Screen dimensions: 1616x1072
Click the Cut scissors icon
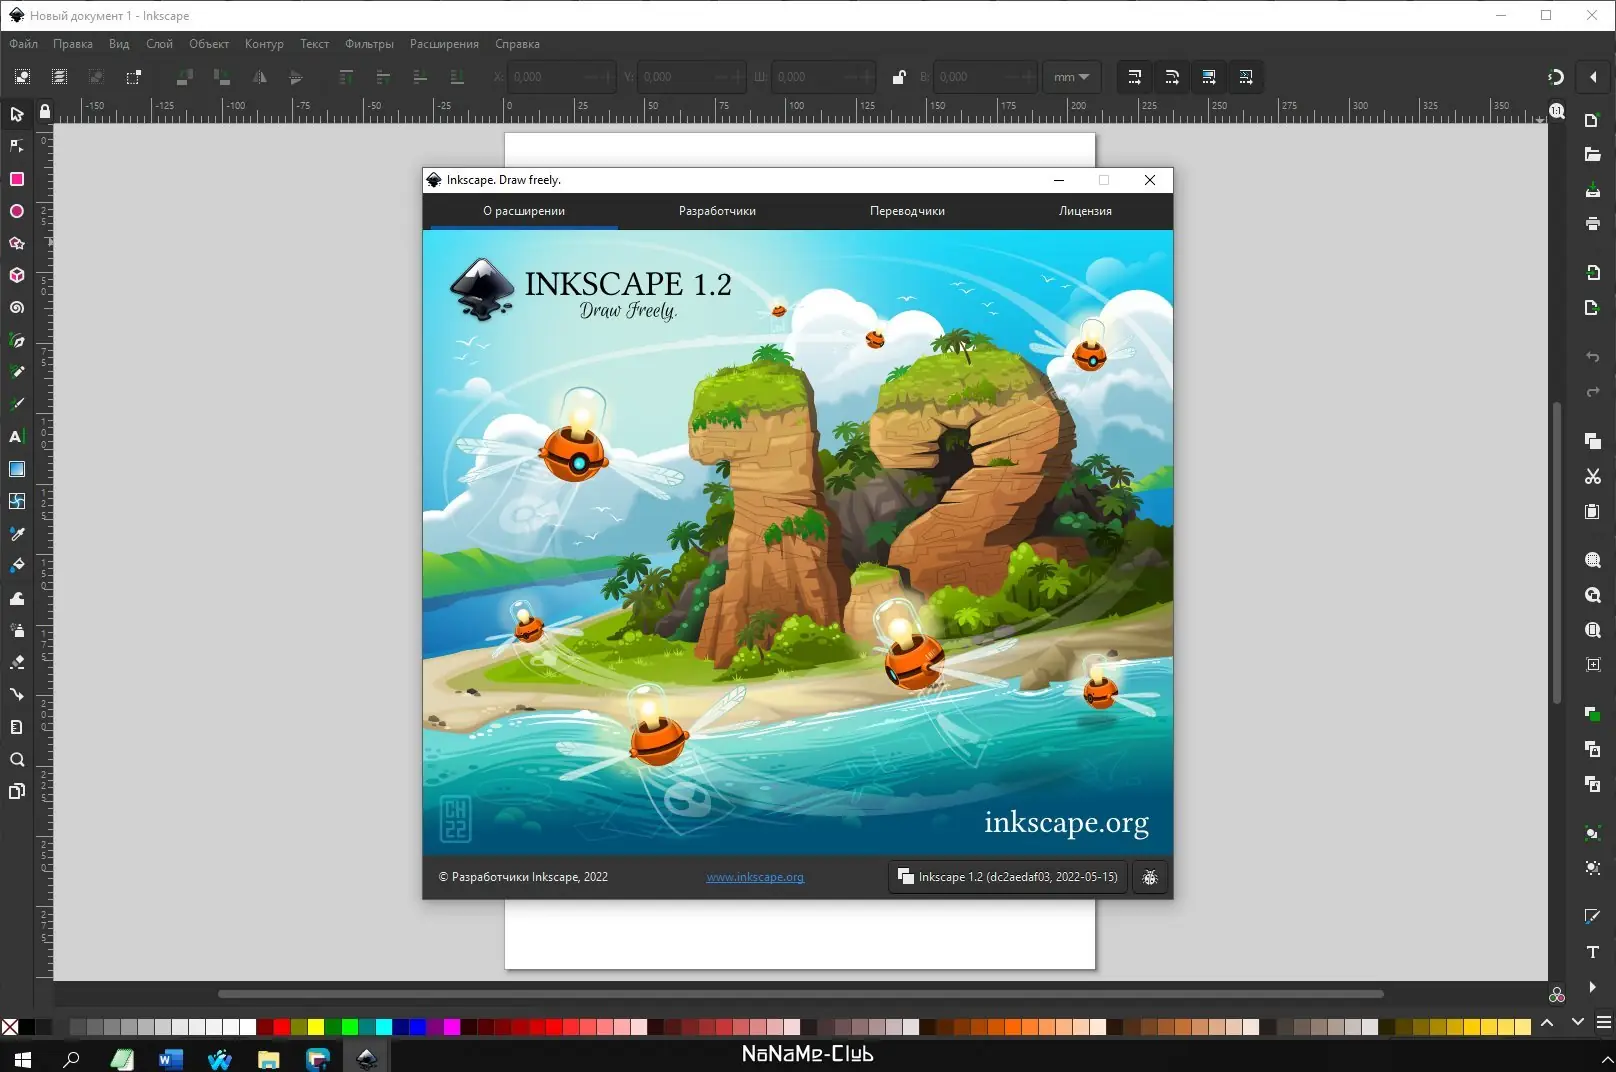(1592, 476)
